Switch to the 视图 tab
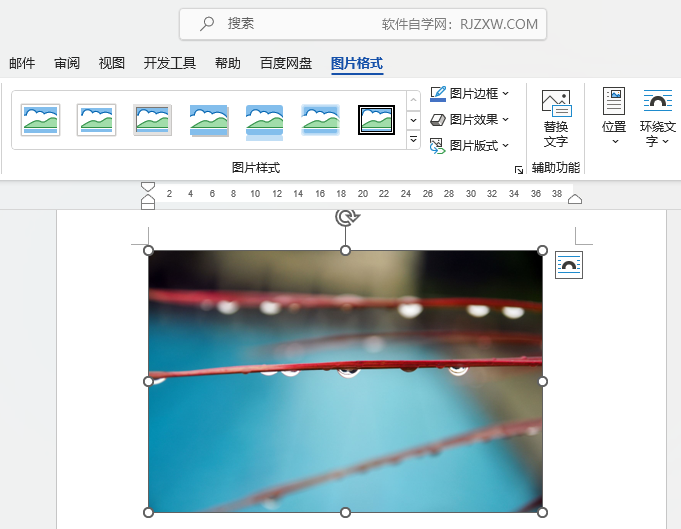The height and width of the screenshot is (529, 681). coord(112,63)
